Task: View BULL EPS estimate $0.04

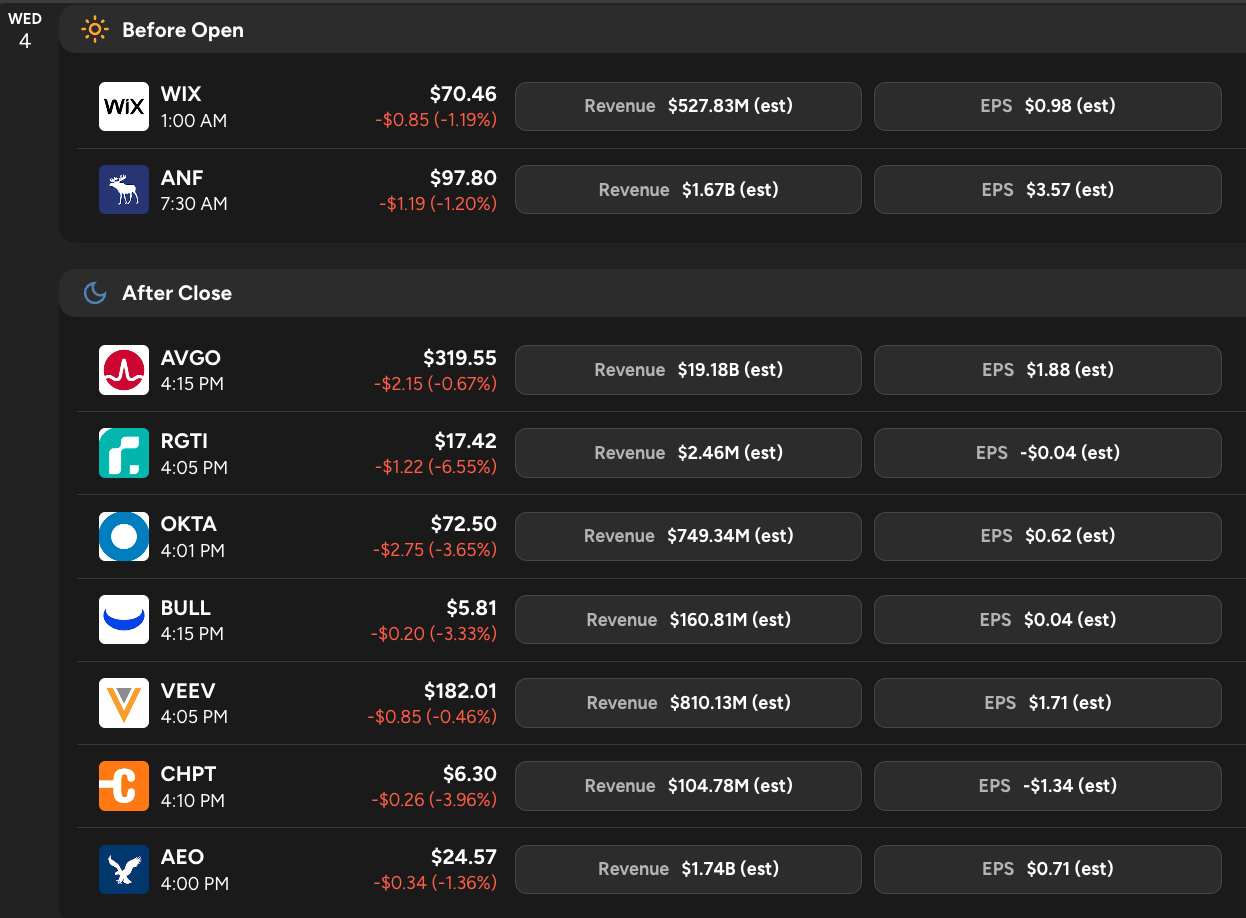Action: pos(1048,620)
